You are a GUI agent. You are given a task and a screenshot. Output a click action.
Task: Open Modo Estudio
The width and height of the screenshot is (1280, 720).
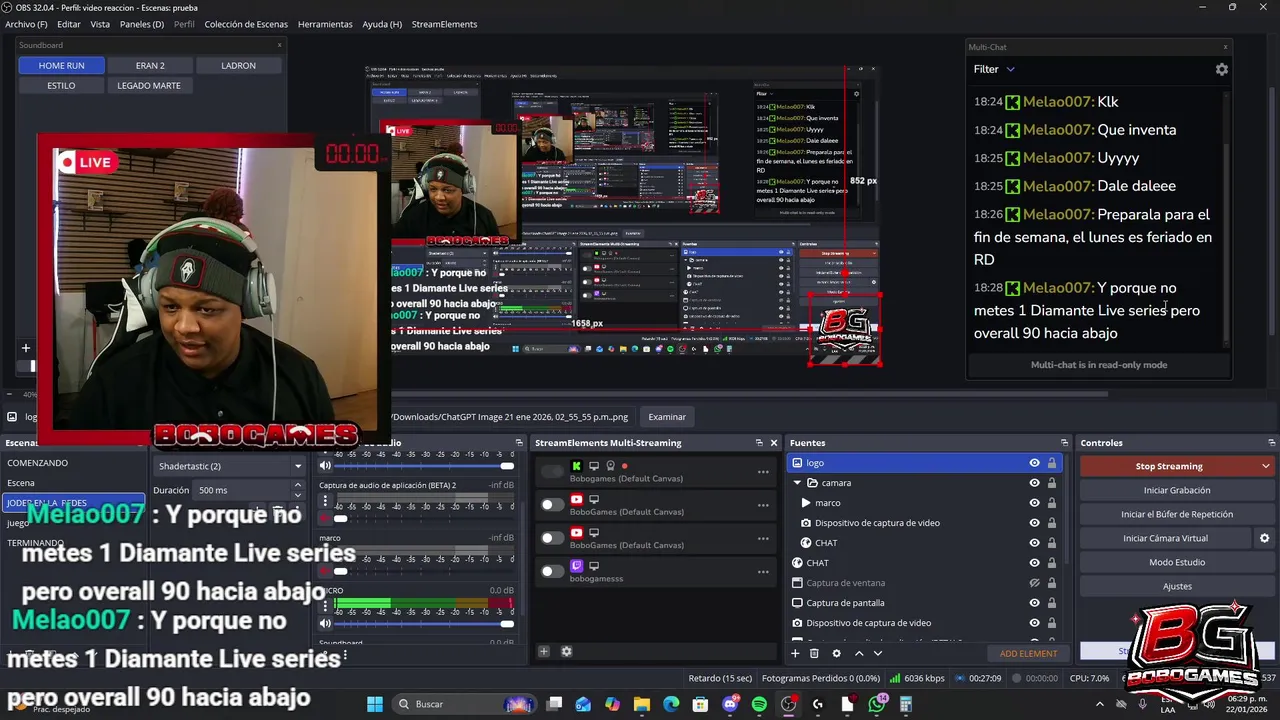pos(1177,562)
